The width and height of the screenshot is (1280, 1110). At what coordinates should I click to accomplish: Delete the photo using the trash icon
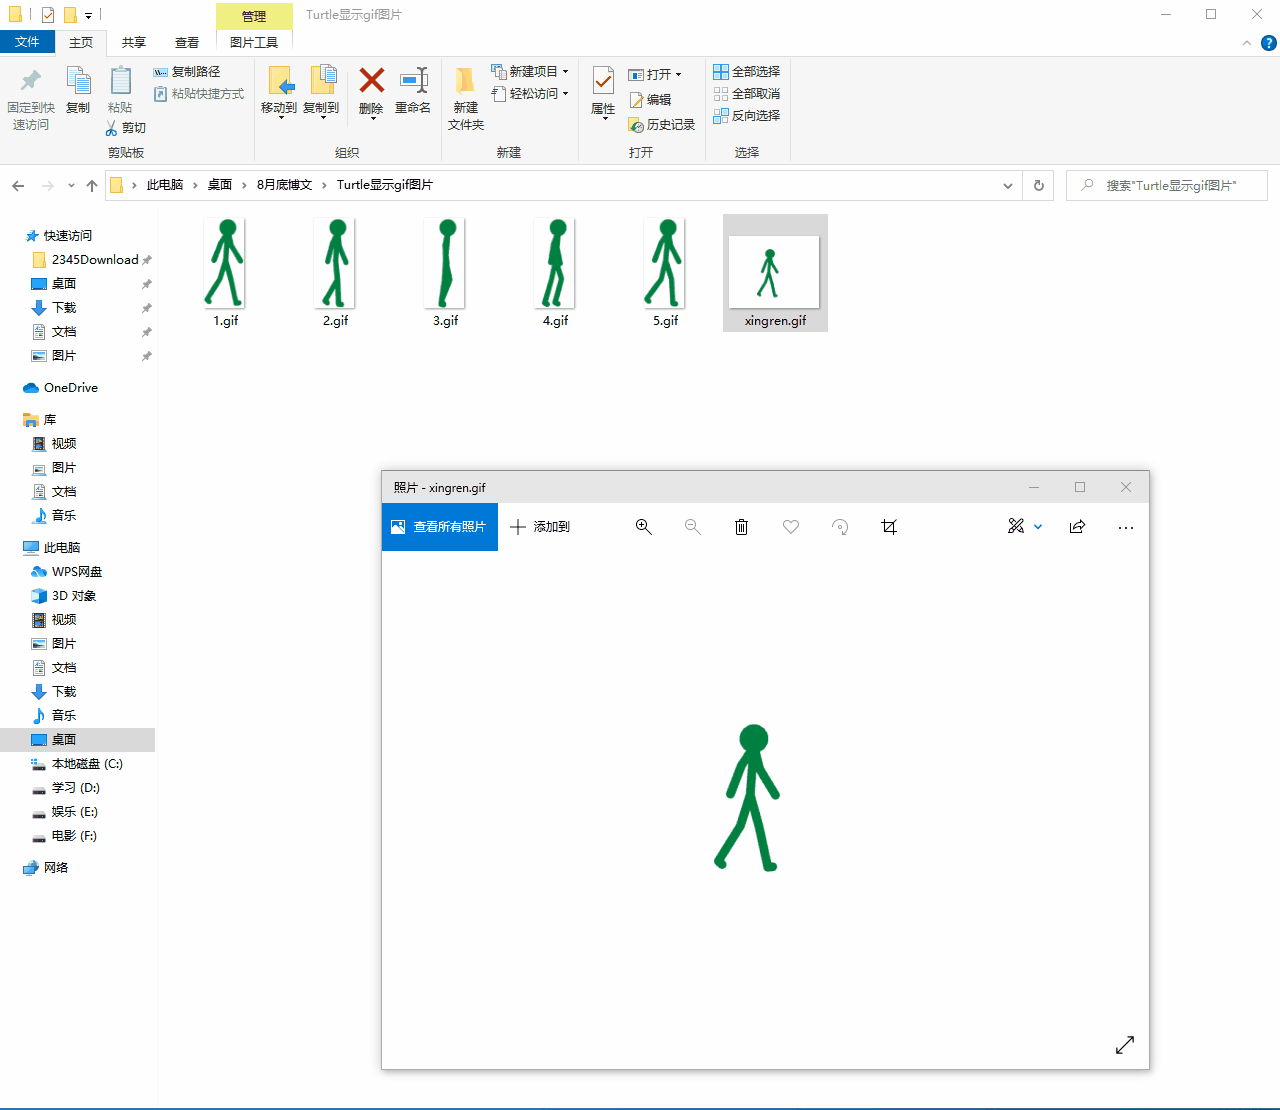point(741,527)
